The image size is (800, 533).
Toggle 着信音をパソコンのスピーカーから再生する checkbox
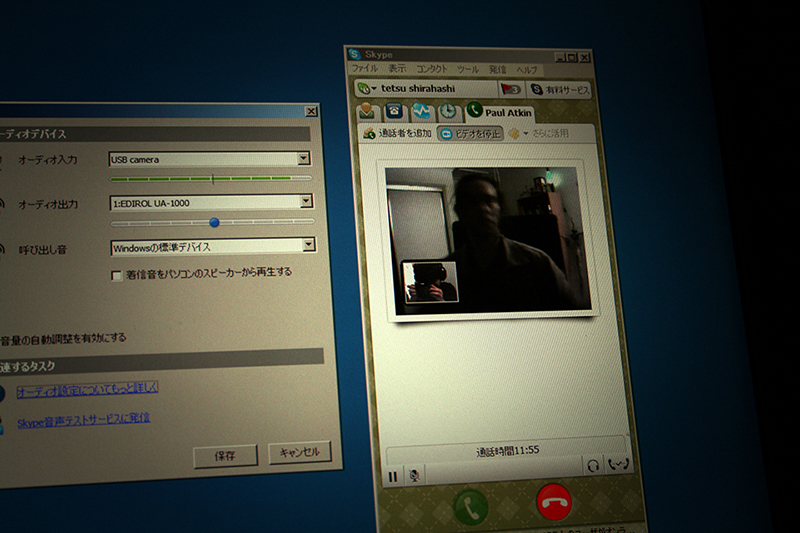pyautogui.click(x=116, y=276)
